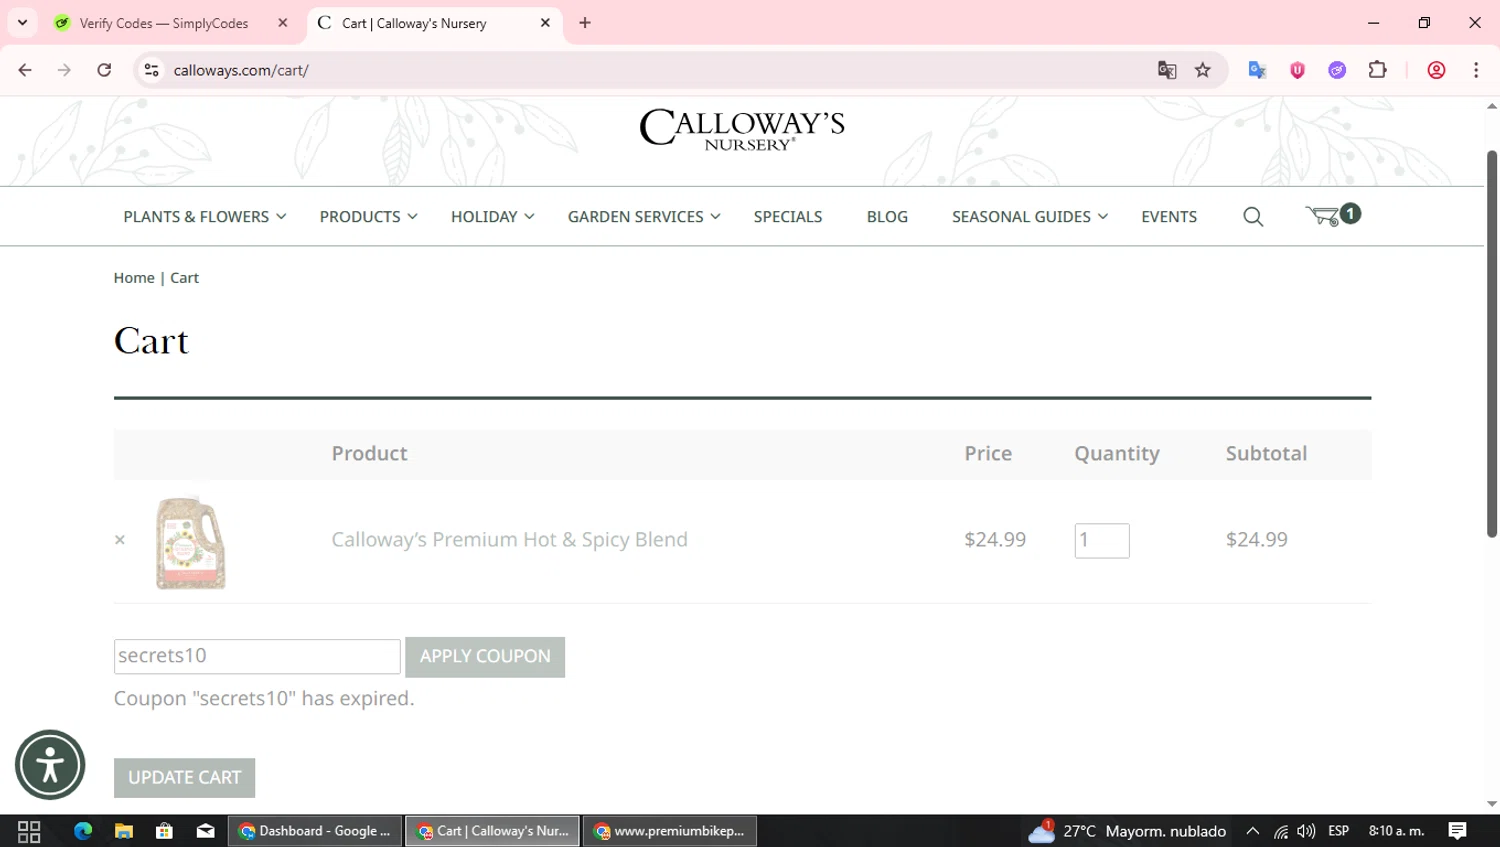Screen dimensions: 1500x847
Task: Expand the Plants & Flowers menu
Action: [205, 217]
